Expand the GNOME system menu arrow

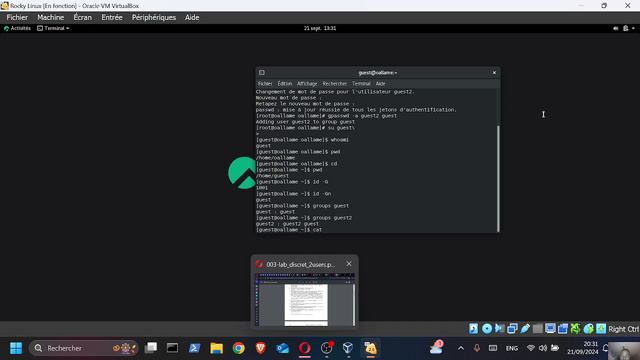click(x=633, y=28)
